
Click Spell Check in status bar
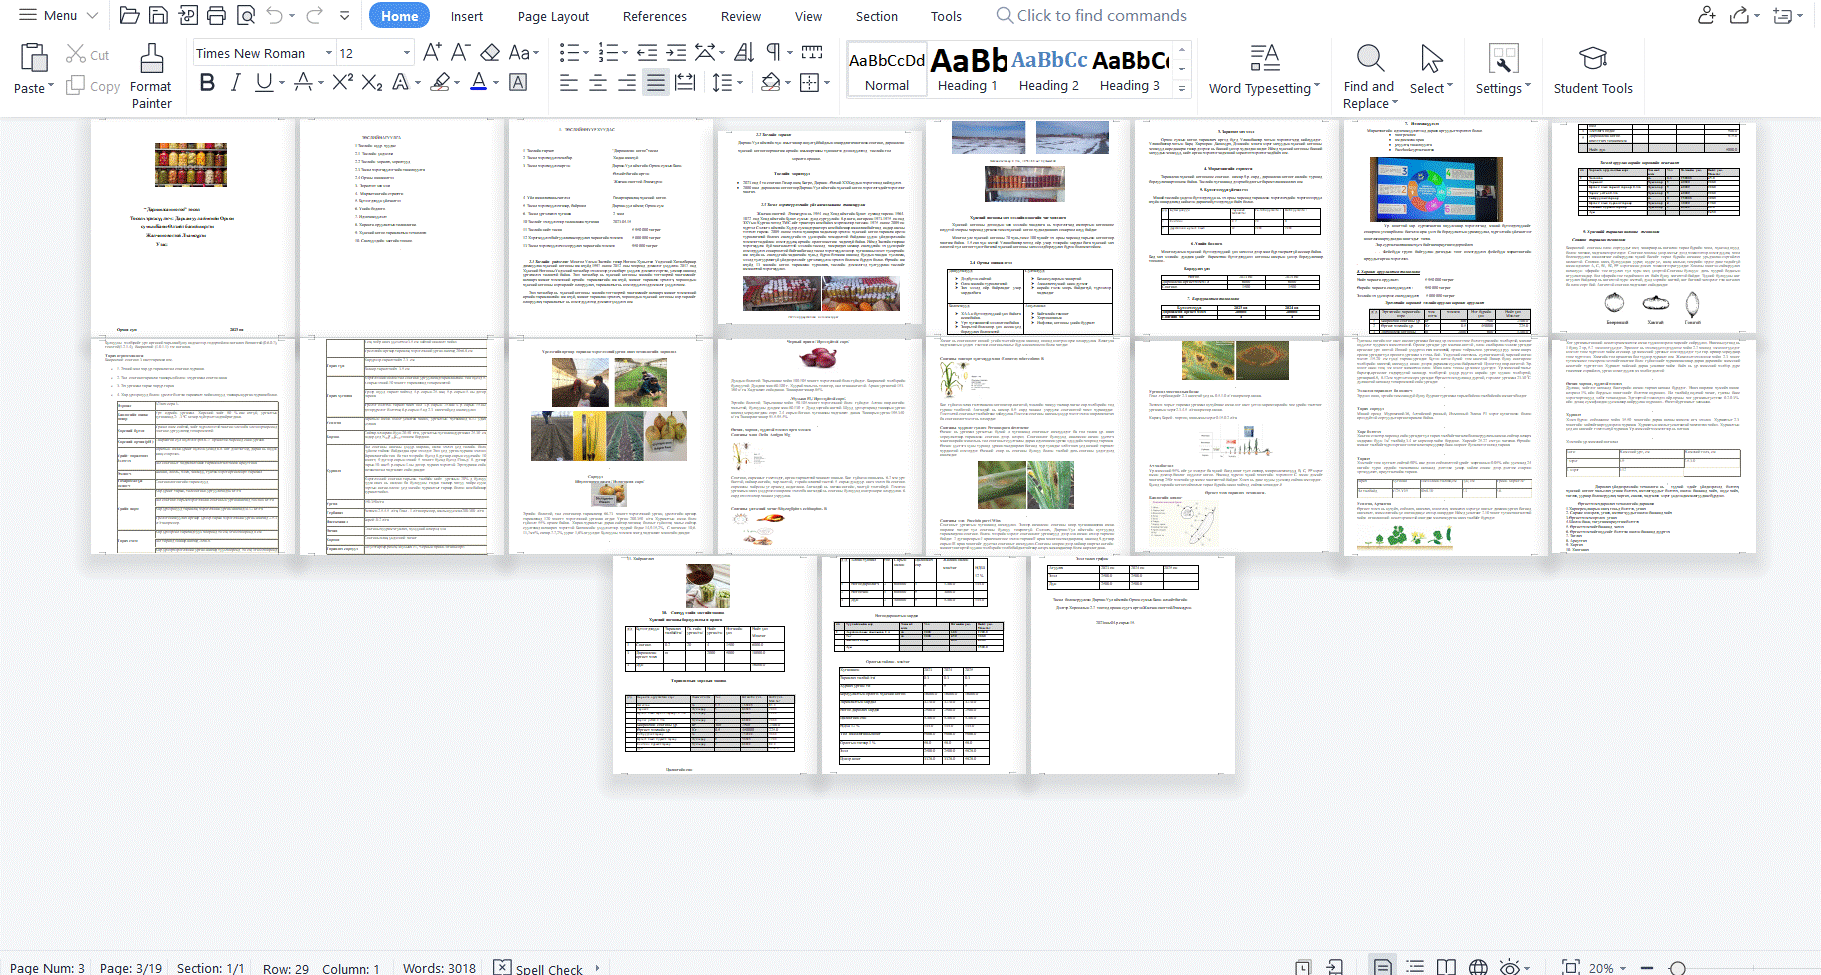click(x=539, y=967)
